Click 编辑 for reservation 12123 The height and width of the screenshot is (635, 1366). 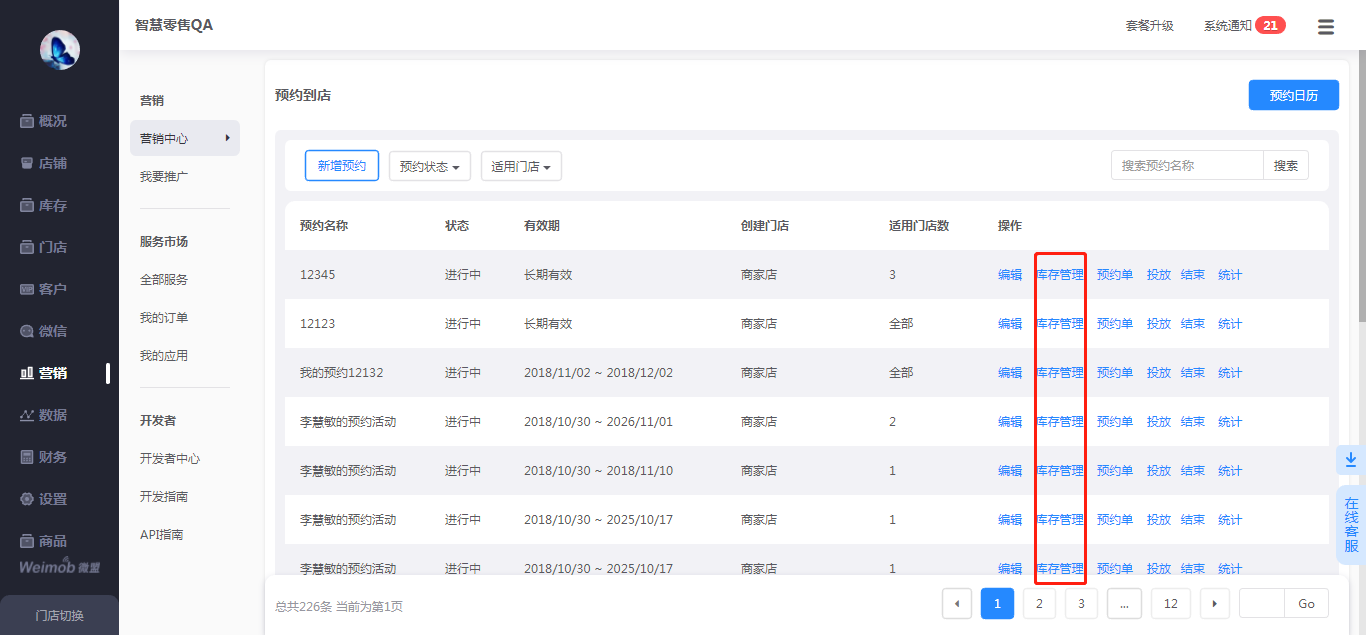(x=1010, y=324)
